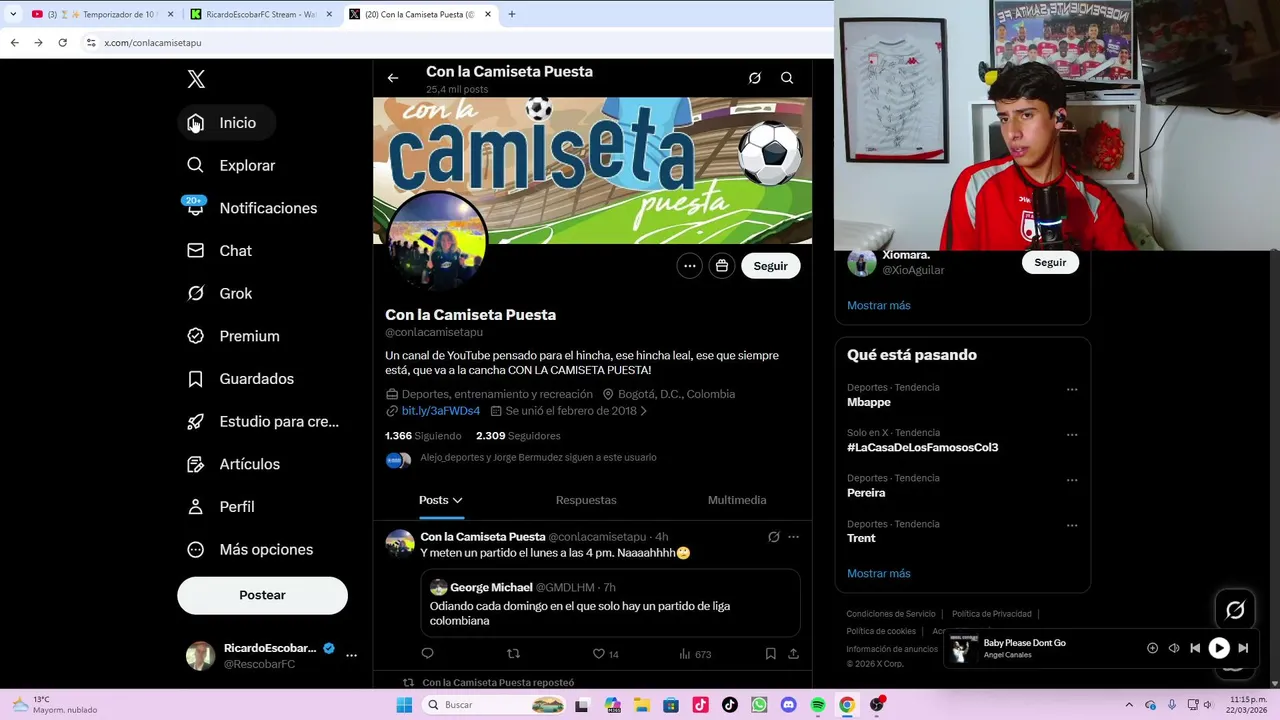Open Notificaciones in the sidebar
This screenshot has width=1280, height=720.
253,208
